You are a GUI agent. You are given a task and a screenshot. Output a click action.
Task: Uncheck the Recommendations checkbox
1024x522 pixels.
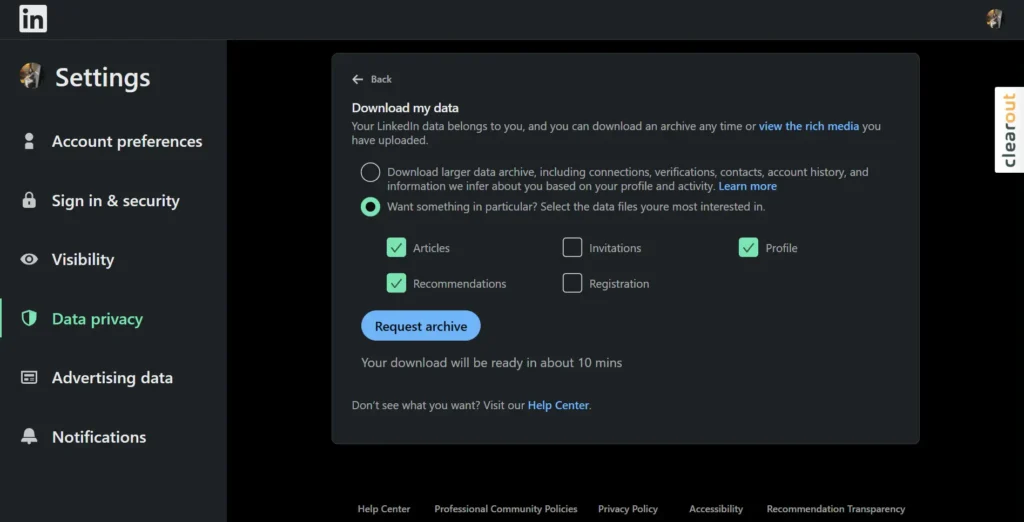[x=396, y=283]
